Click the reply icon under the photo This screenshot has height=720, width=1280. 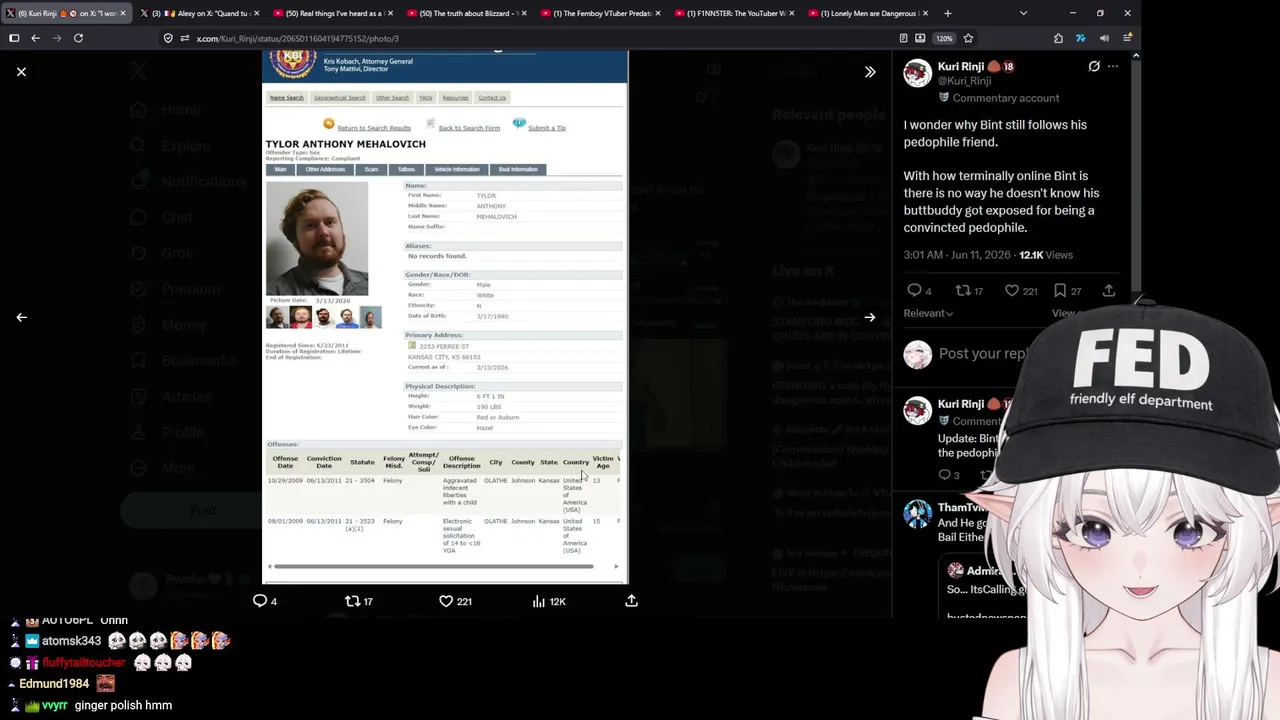click(260, 601)
